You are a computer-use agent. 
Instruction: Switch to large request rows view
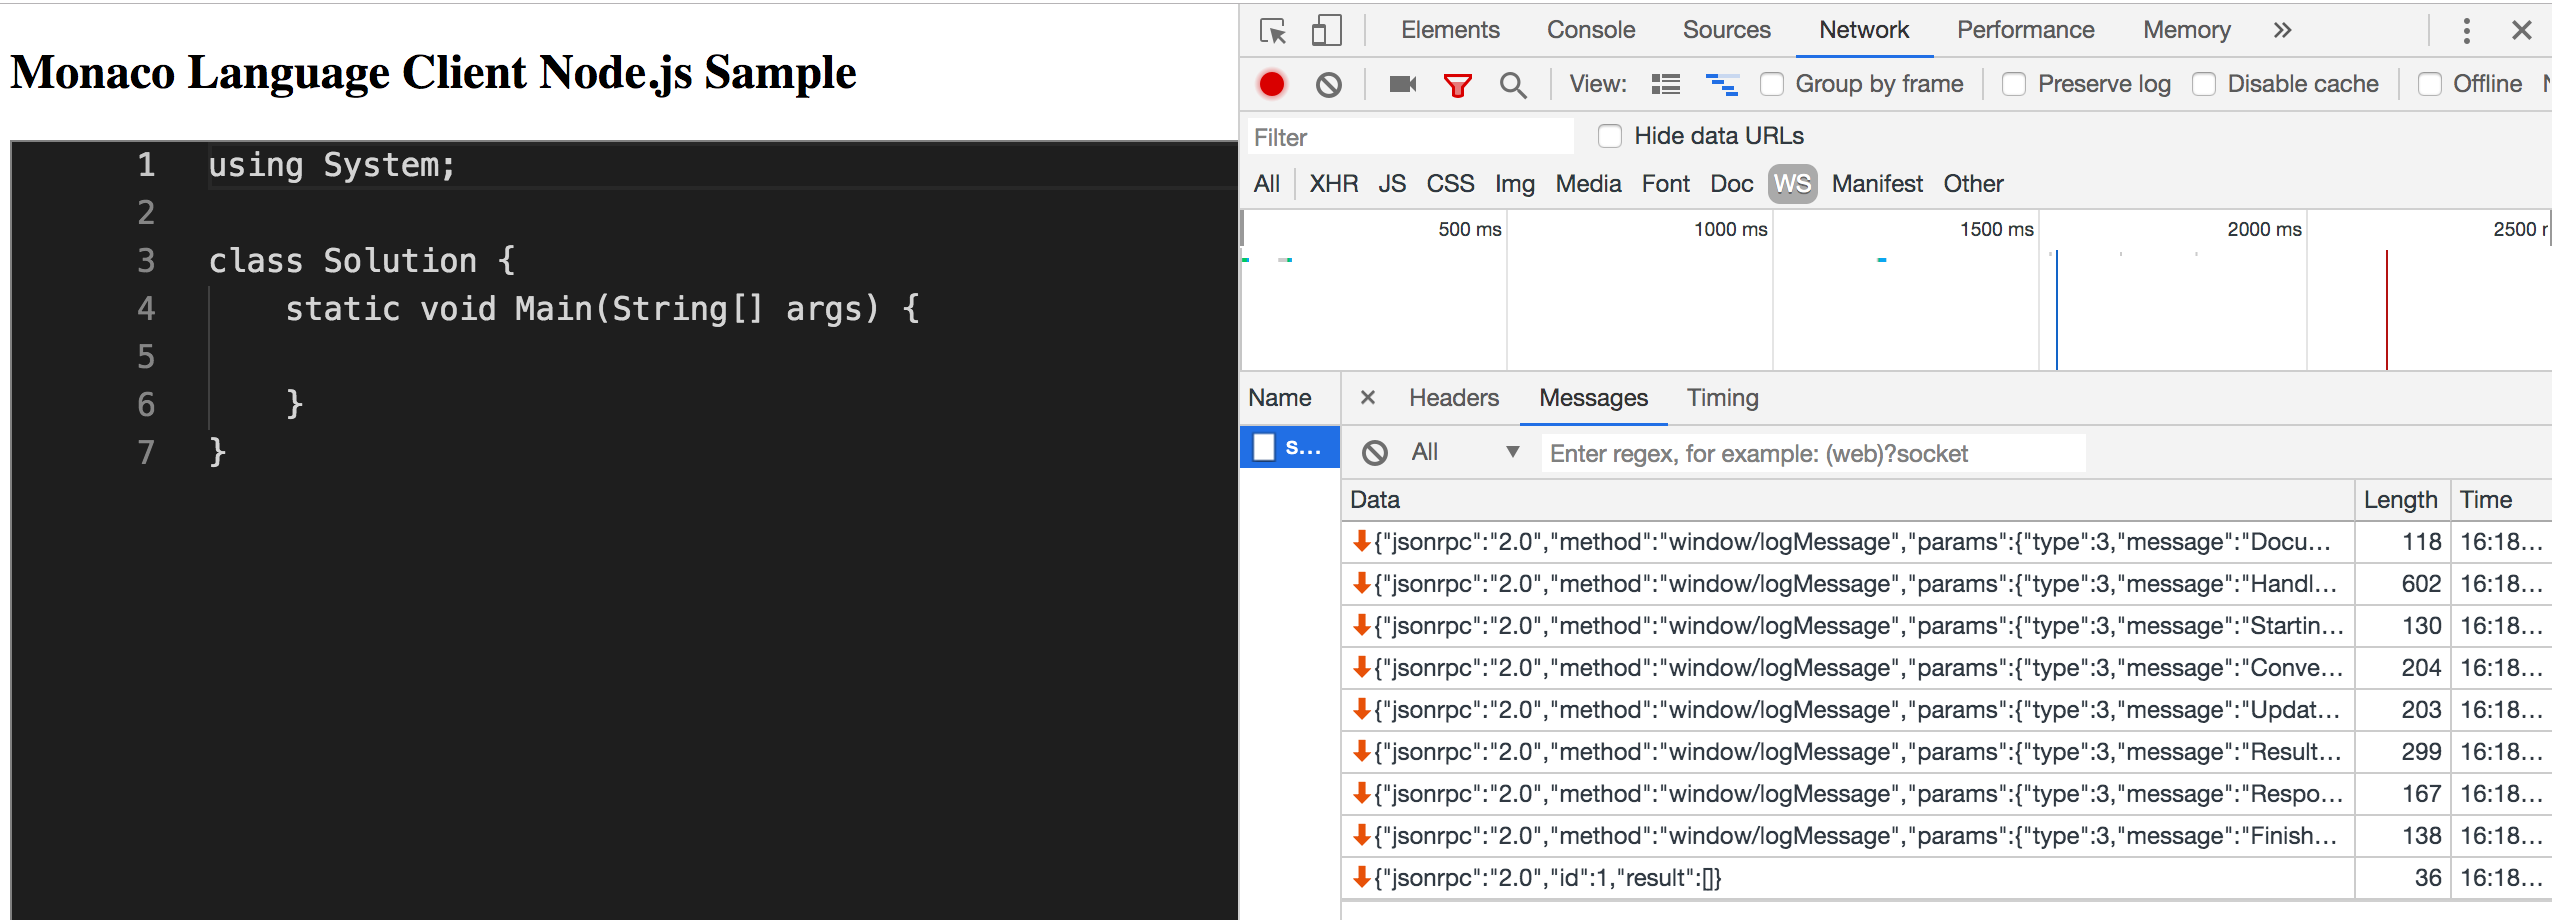point(1666,84)
